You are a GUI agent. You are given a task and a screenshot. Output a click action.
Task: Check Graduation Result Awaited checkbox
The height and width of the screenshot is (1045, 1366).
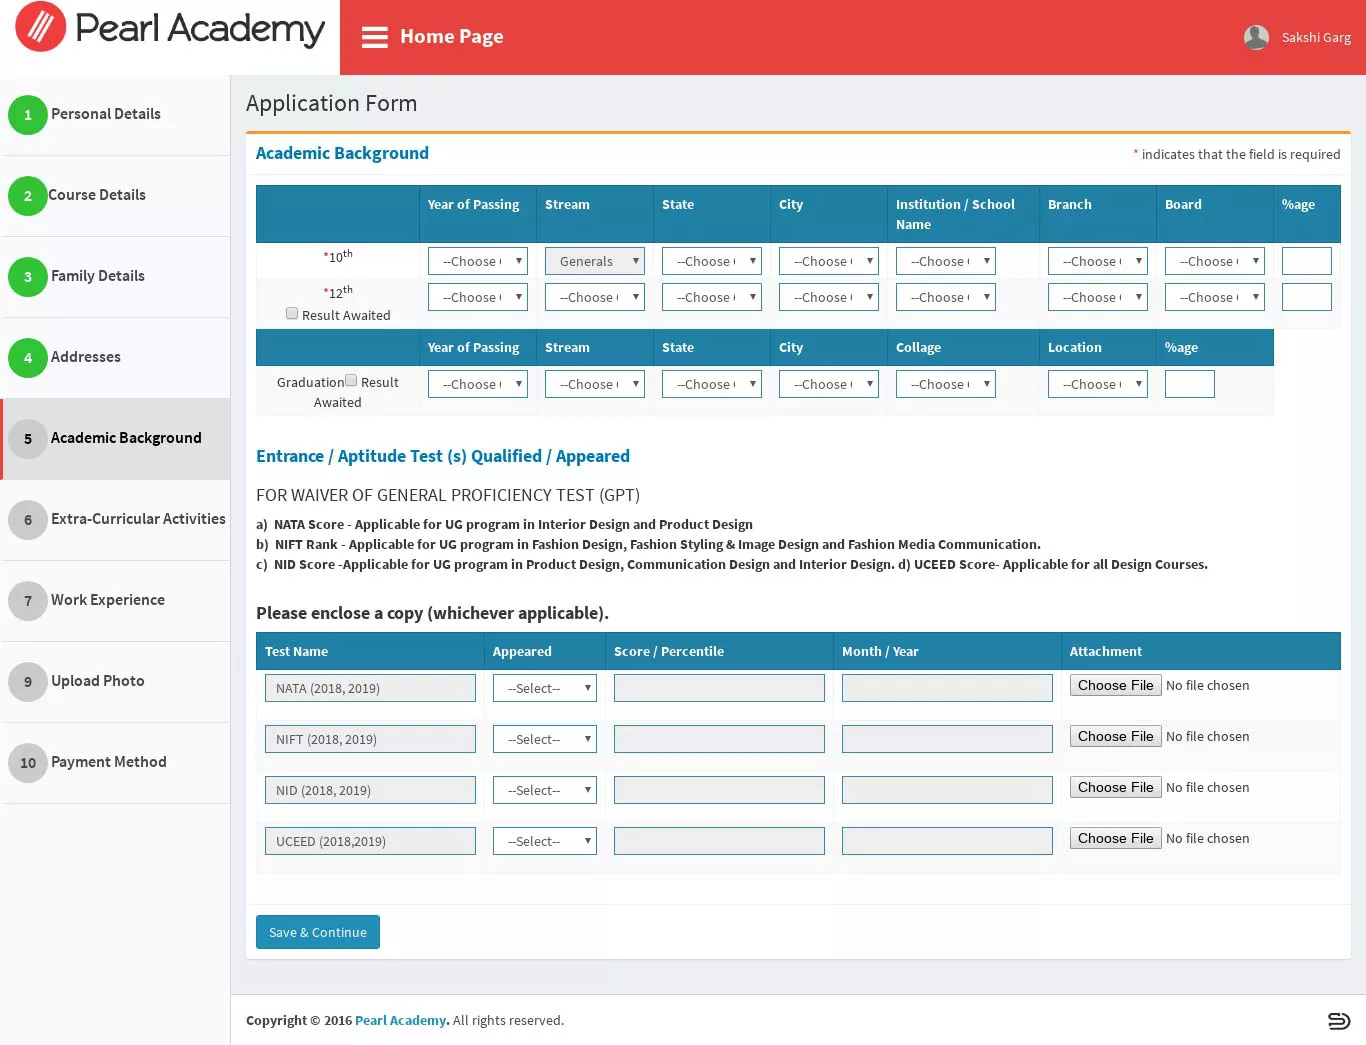[x=351, y=380]
